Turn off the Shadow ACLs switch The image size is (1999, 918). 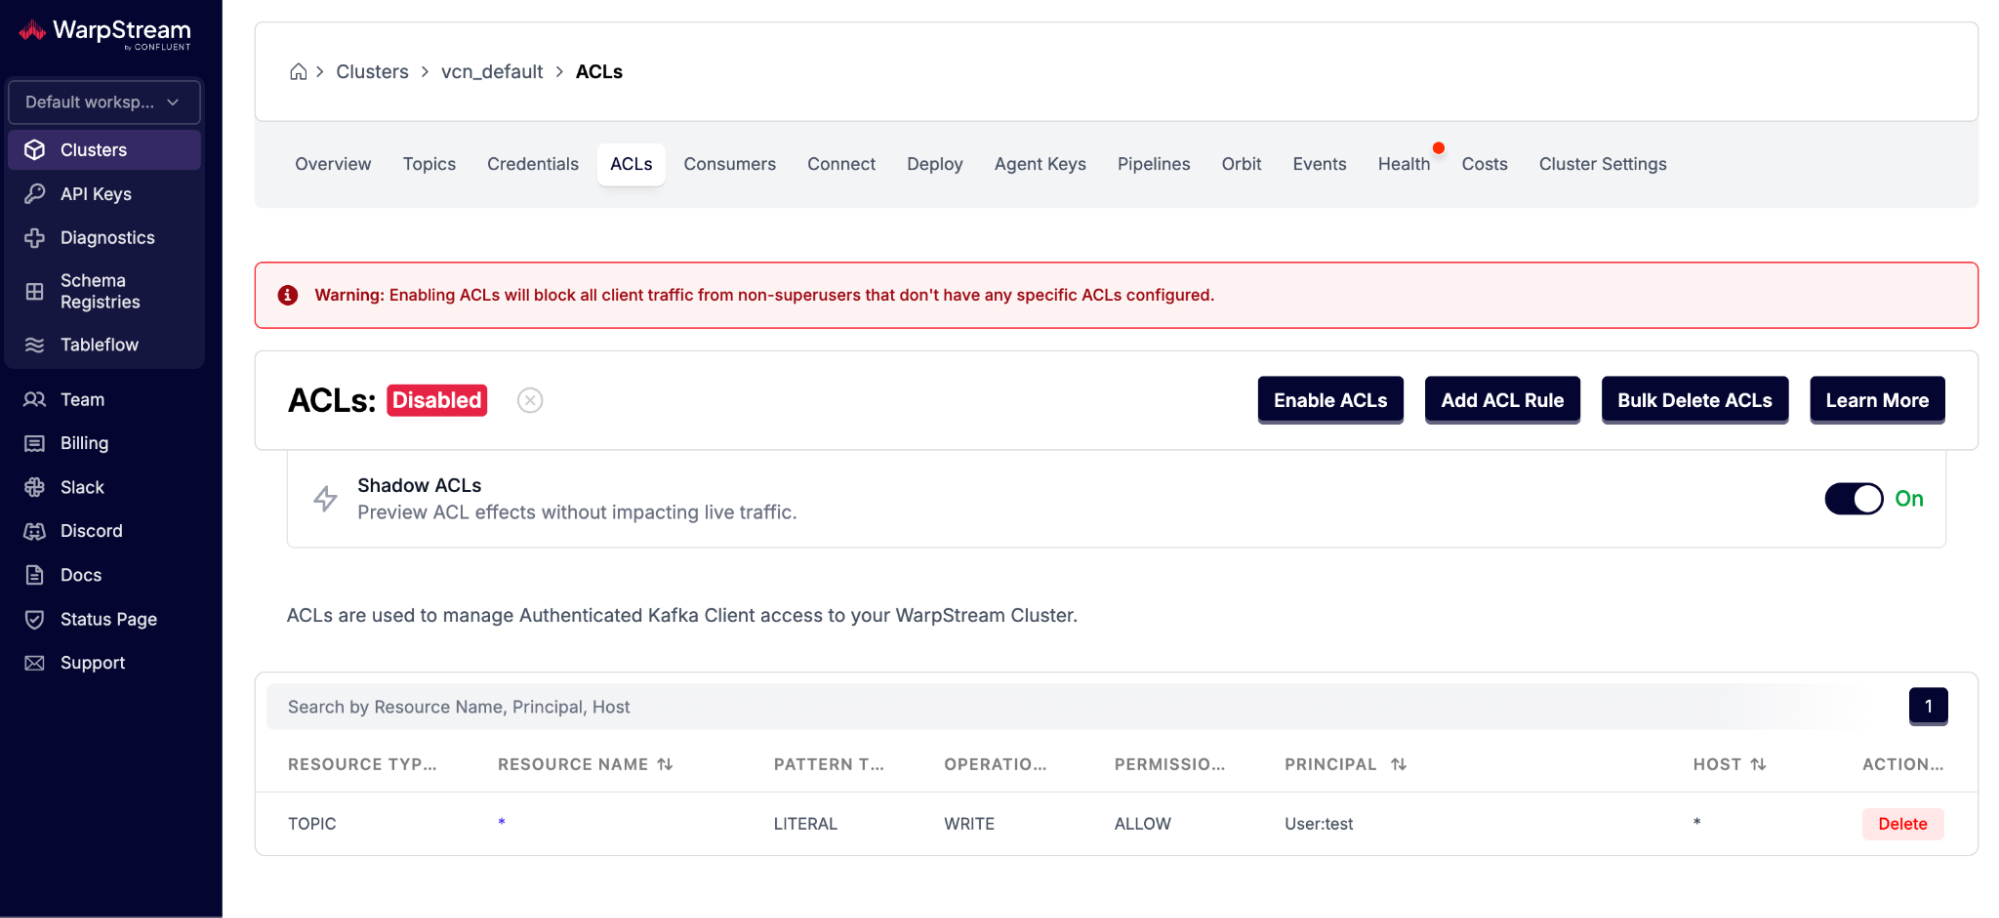point(1853,499)
